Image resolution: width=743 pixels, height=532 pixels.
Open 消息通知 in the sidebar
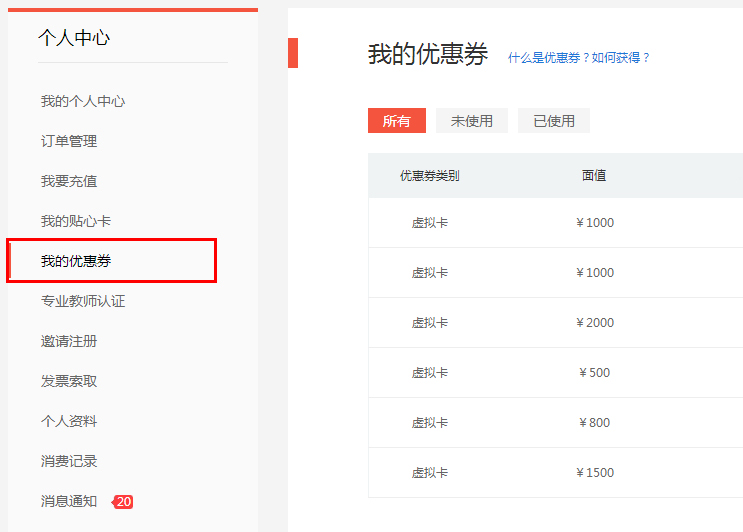pyautogui.click(x=69, y=501)
